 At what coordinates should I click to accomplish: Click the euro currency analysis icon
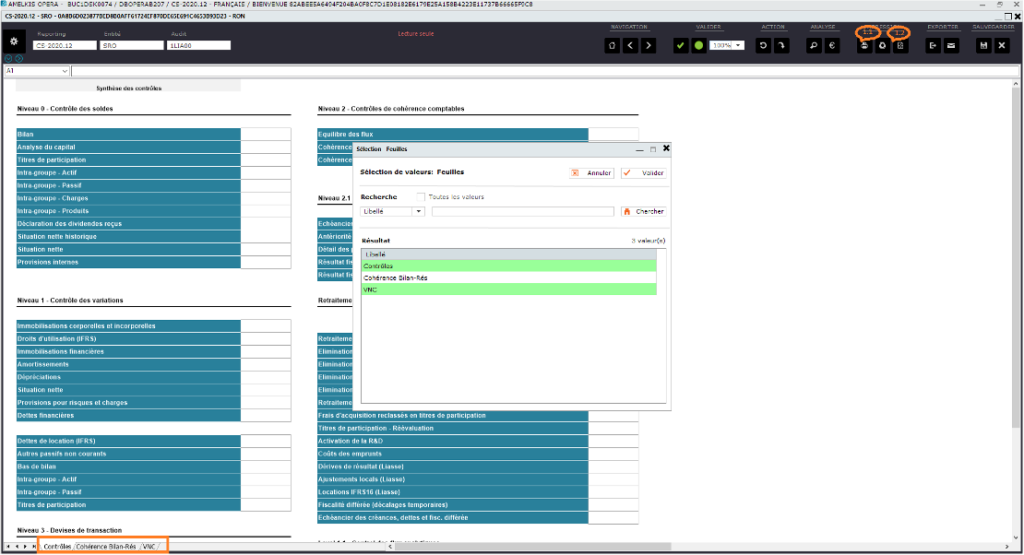tap(832, 46)
